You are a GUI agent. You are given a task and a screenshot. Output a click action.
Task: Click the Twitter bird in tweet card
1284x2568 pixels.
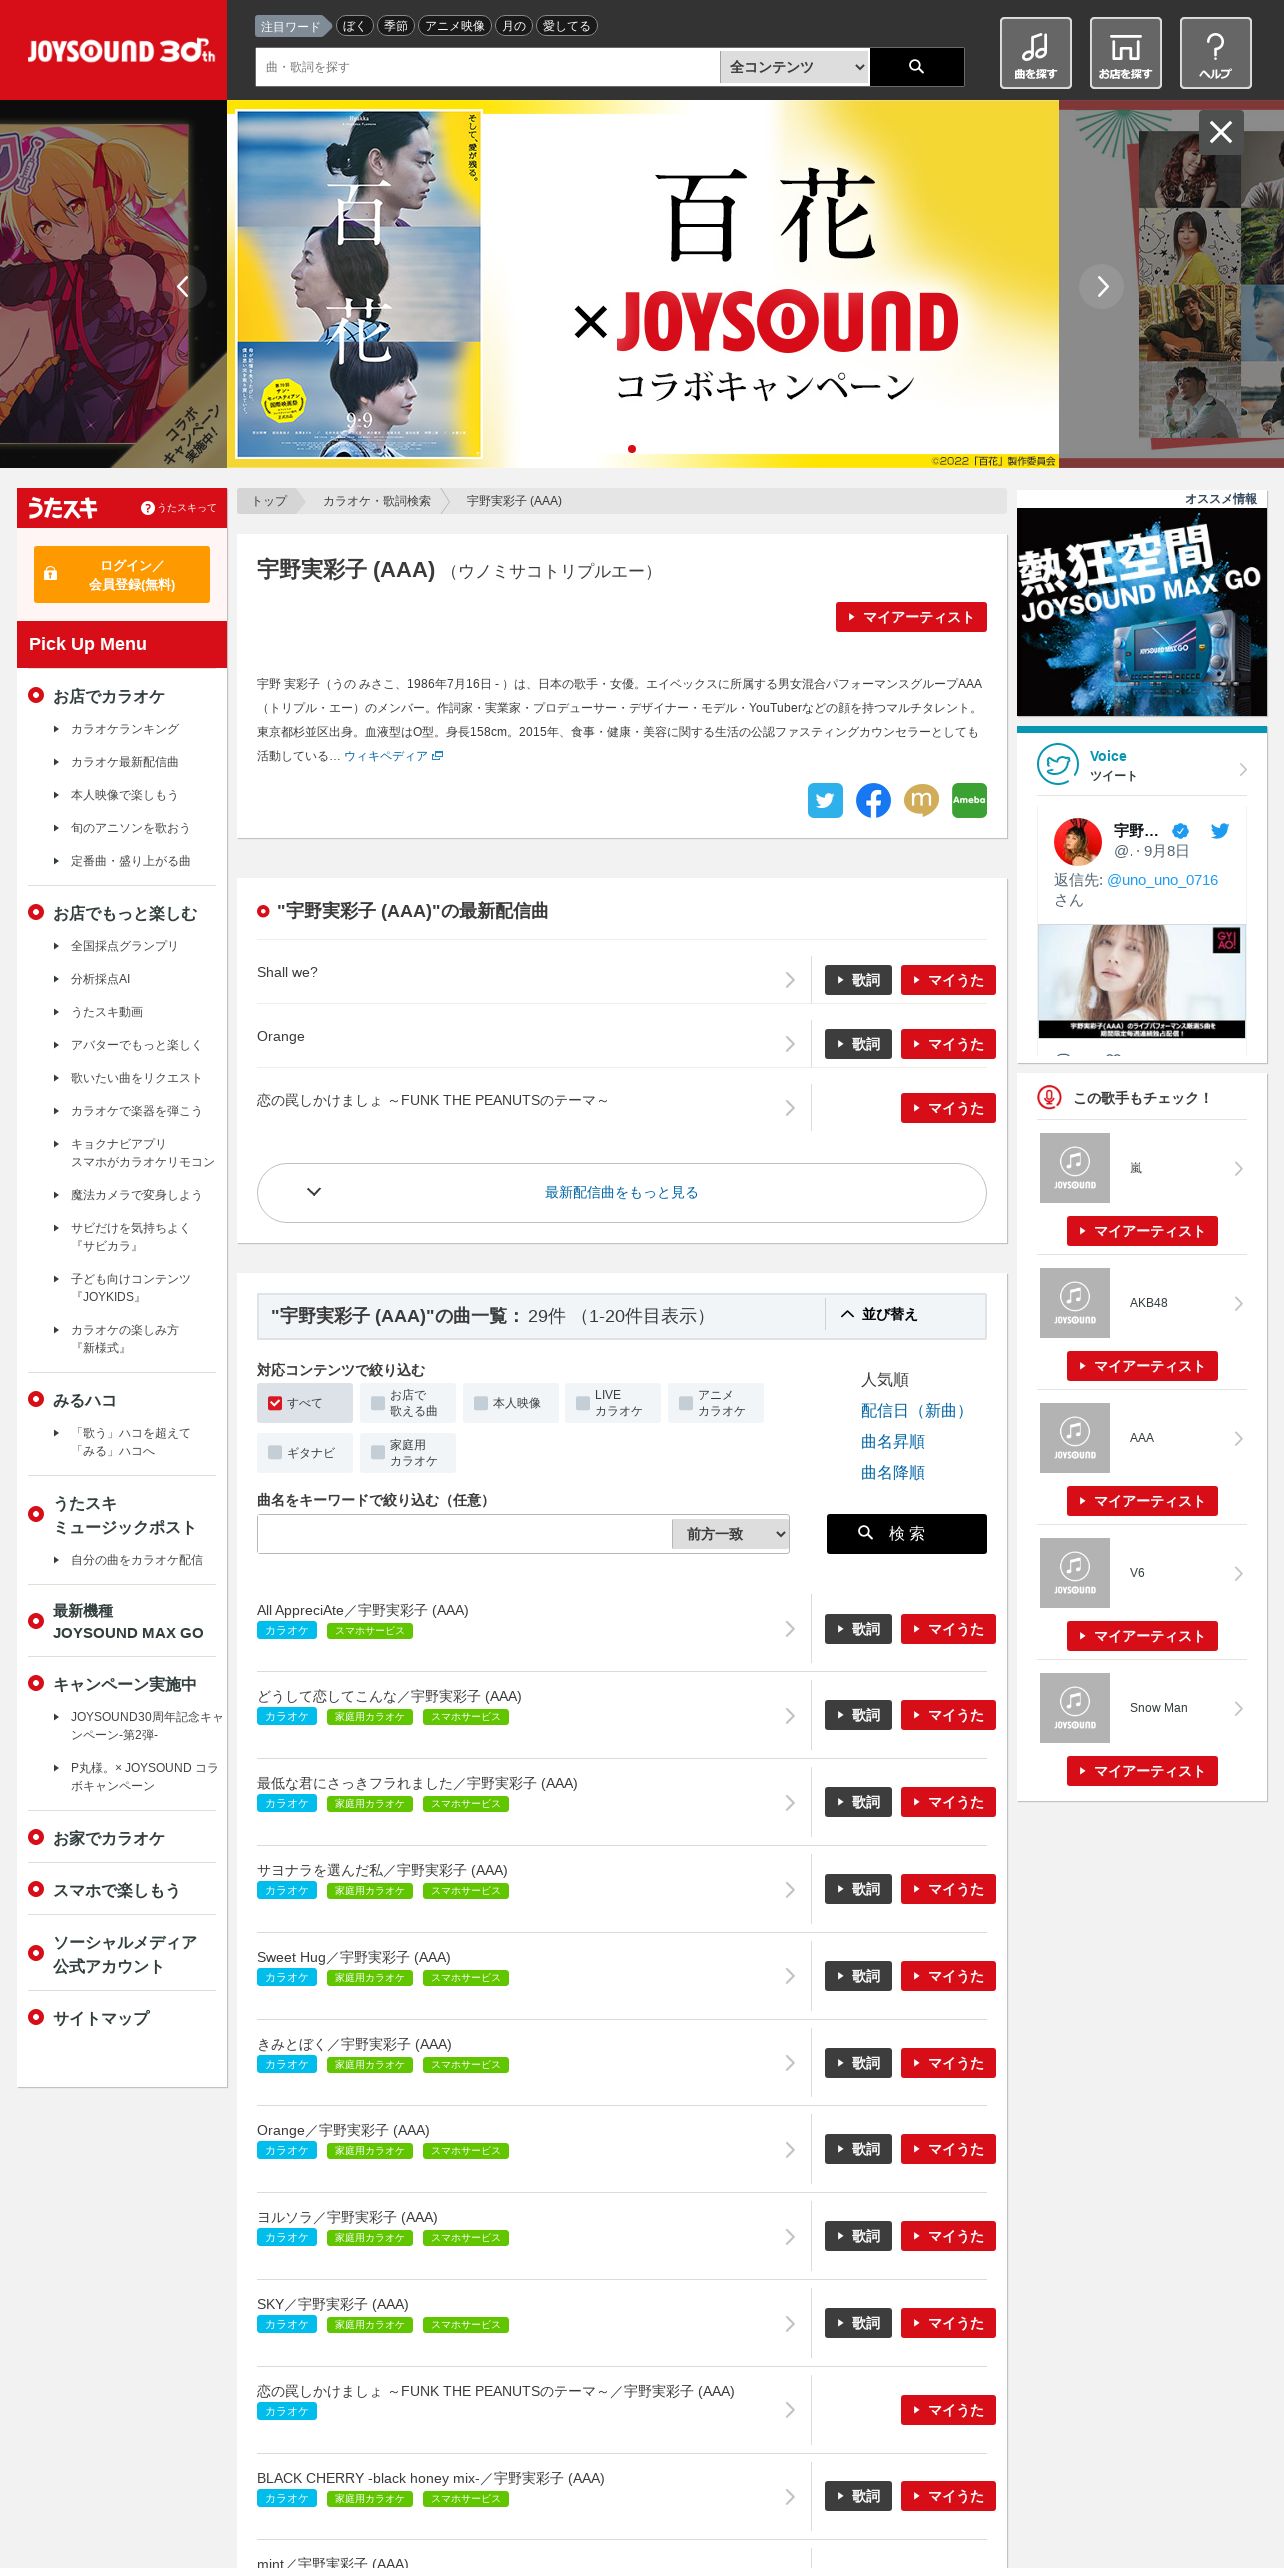(x=1220, y=831)
